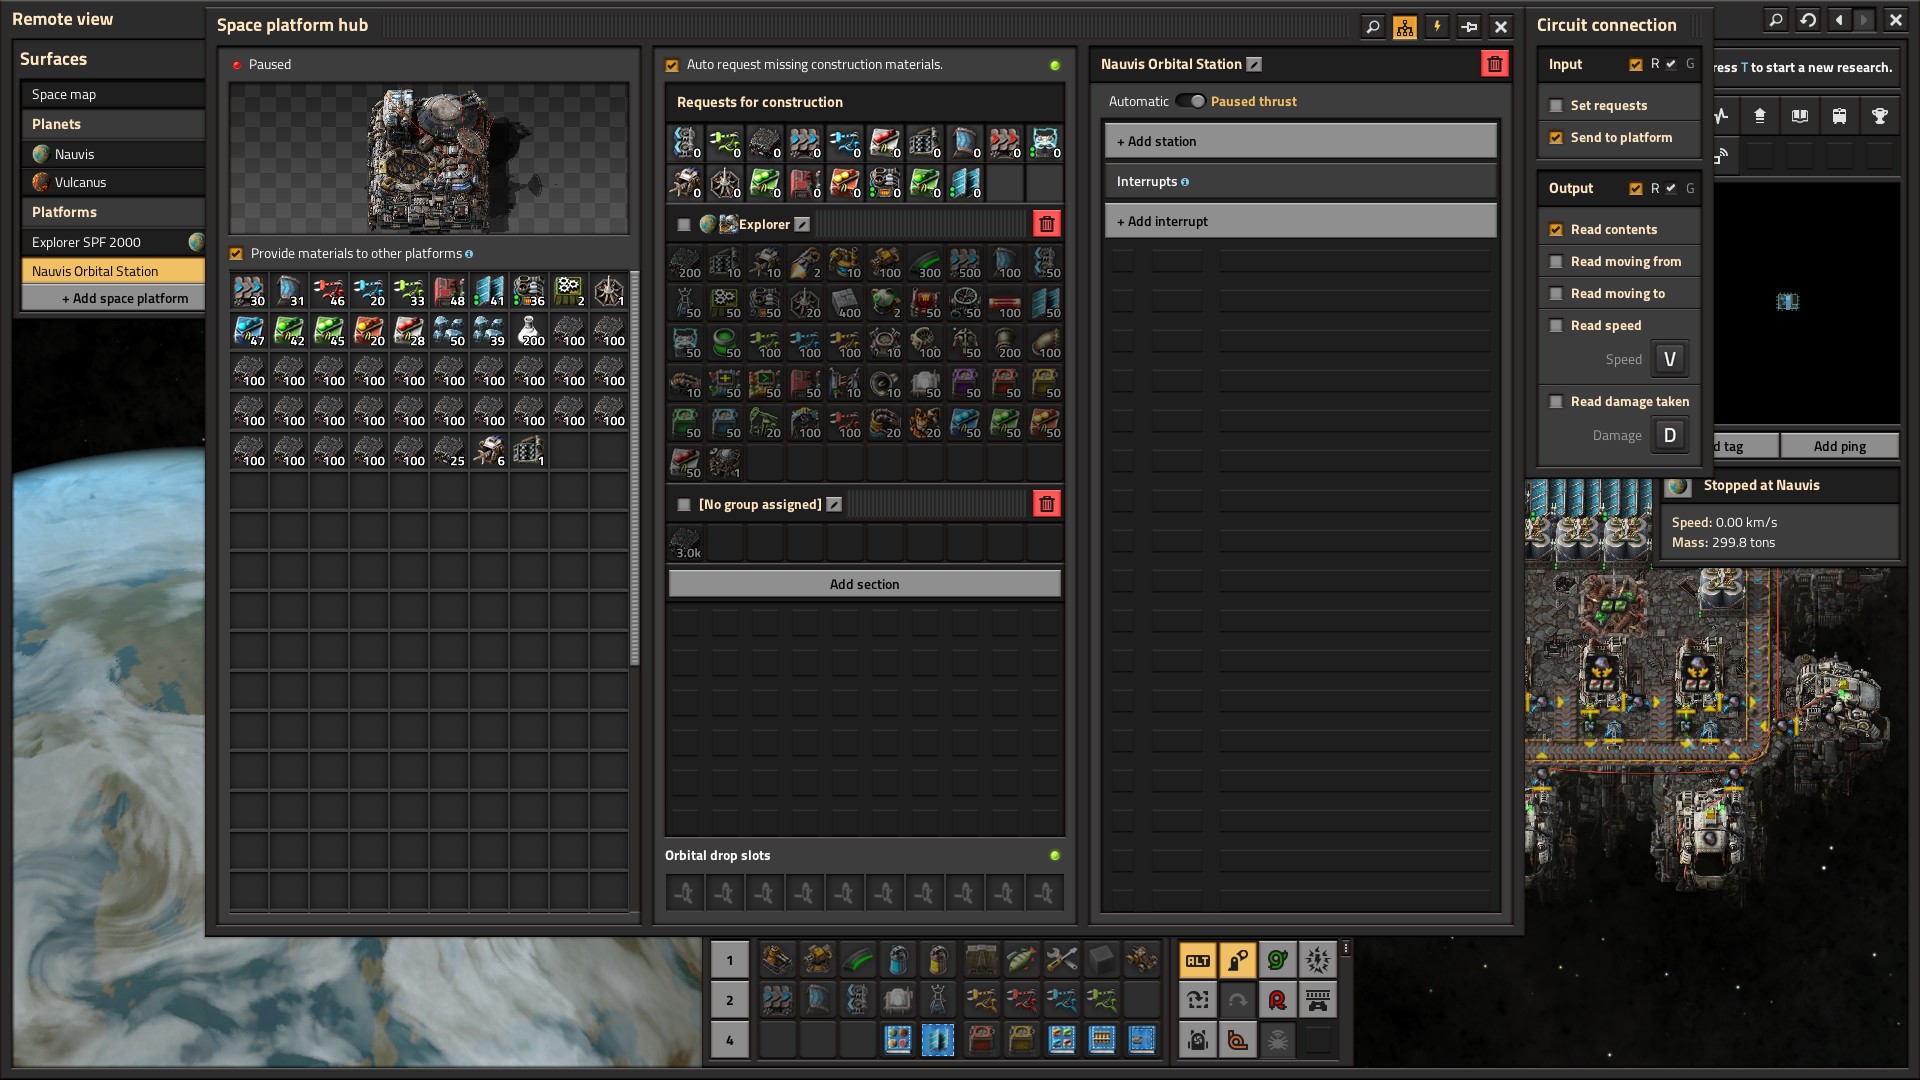Delete the Explorer request section
This screenshot has width=1920, height=1080.
[1046, 224]
